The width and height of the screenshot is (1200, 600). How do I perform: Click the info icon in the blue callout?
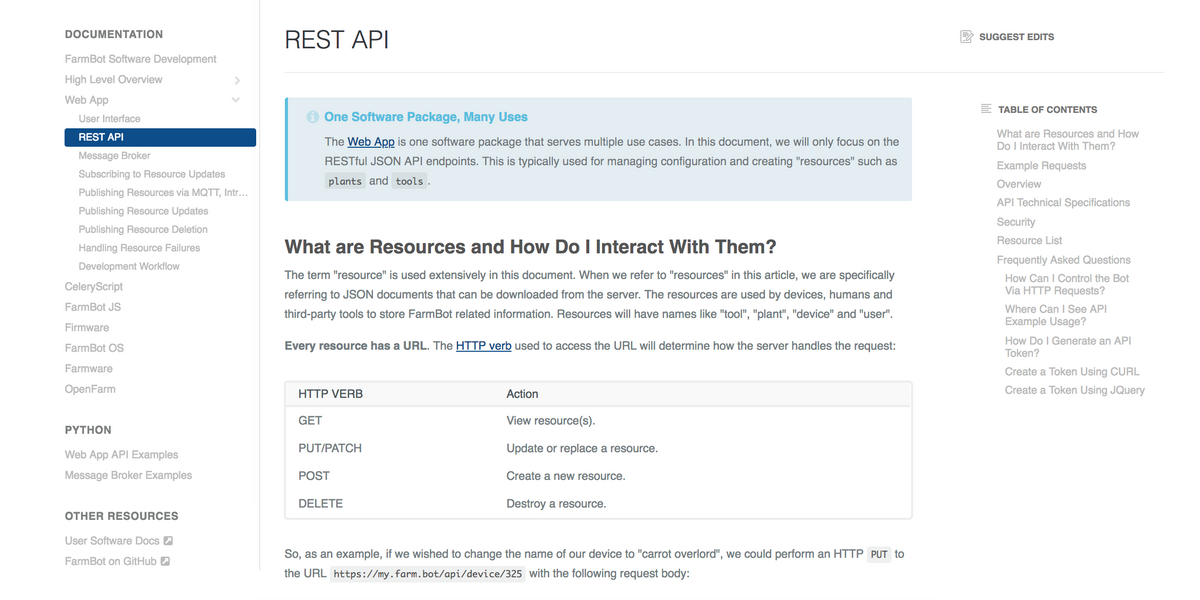tap(311, 116)
